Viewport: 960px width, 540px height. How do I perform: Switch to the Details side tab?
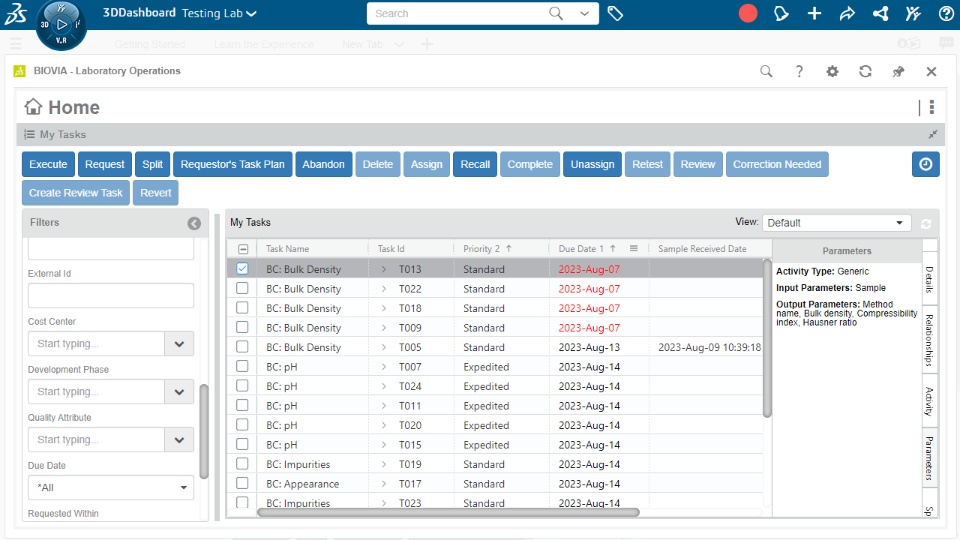pos(929,279)
